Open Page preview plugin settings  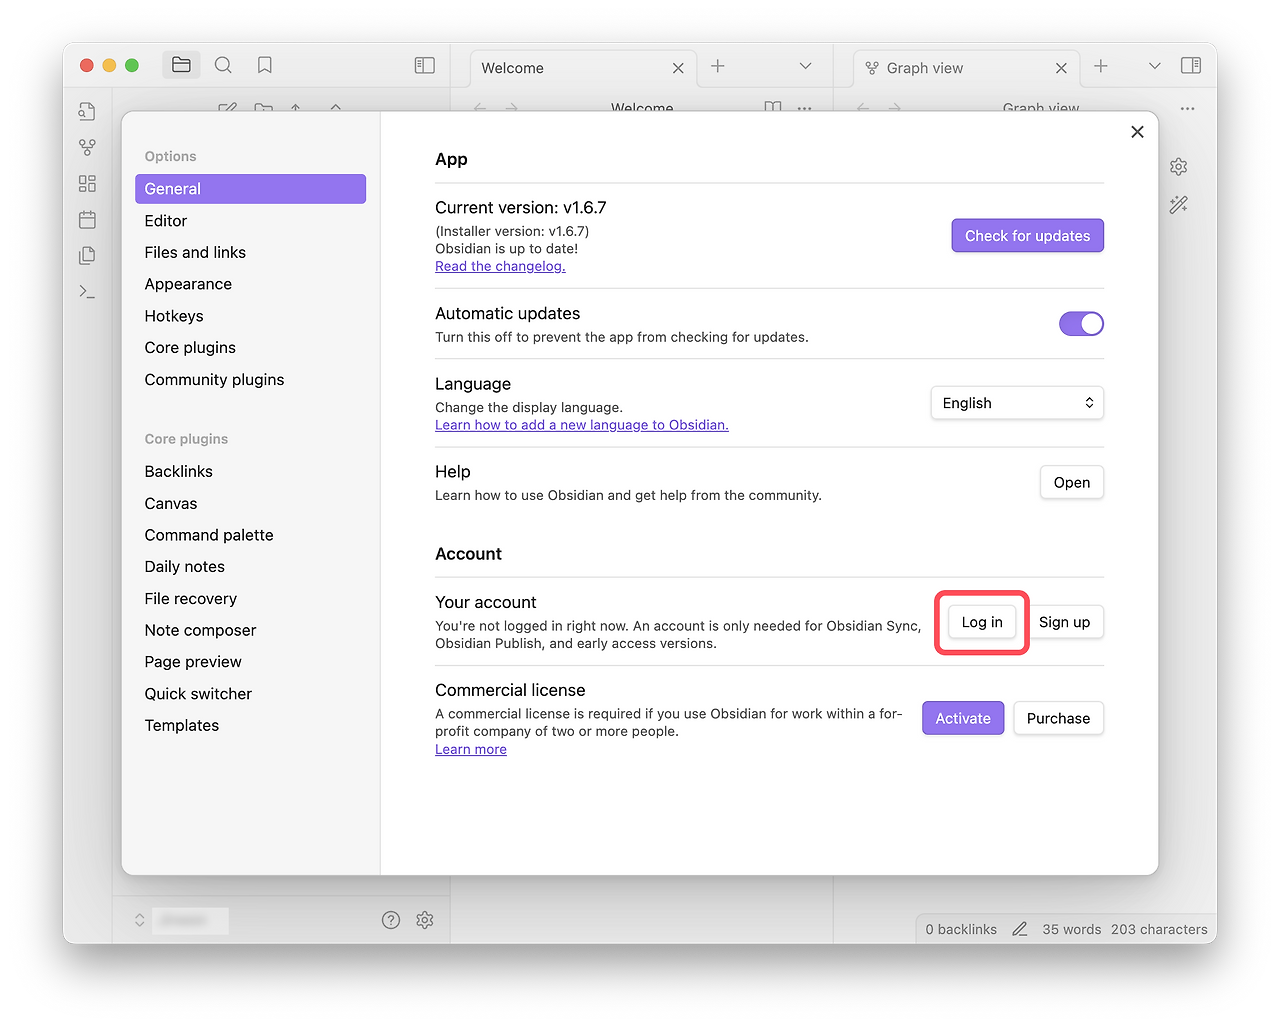tap(250, 662)
